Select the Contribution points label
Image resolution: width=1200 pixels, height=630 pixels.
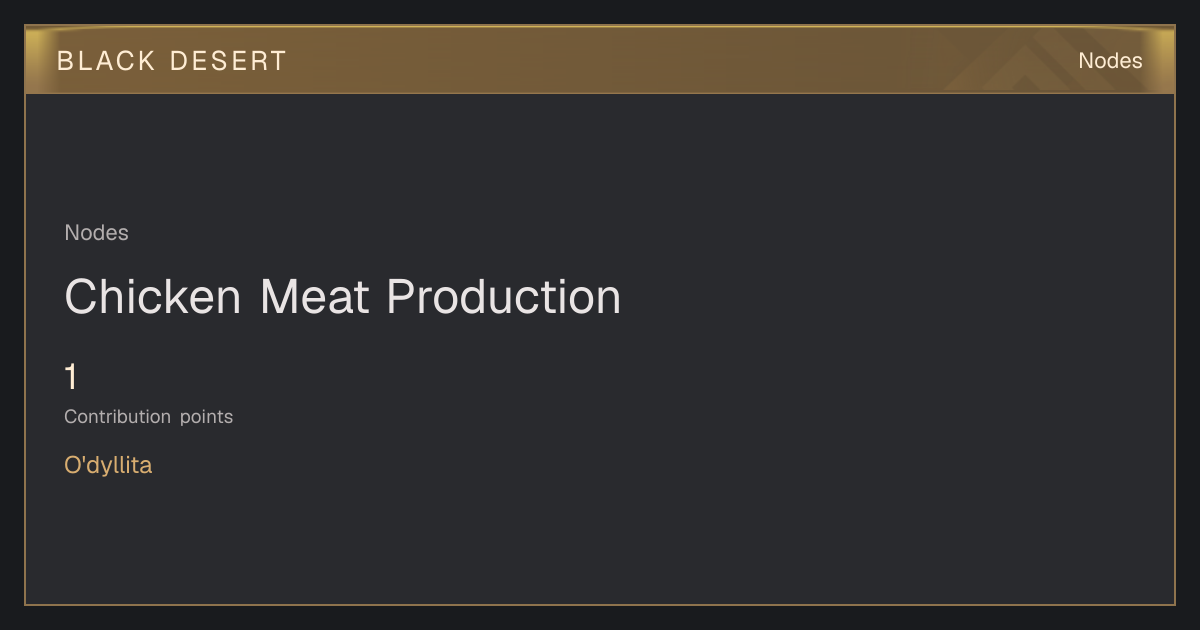(148, 417)
